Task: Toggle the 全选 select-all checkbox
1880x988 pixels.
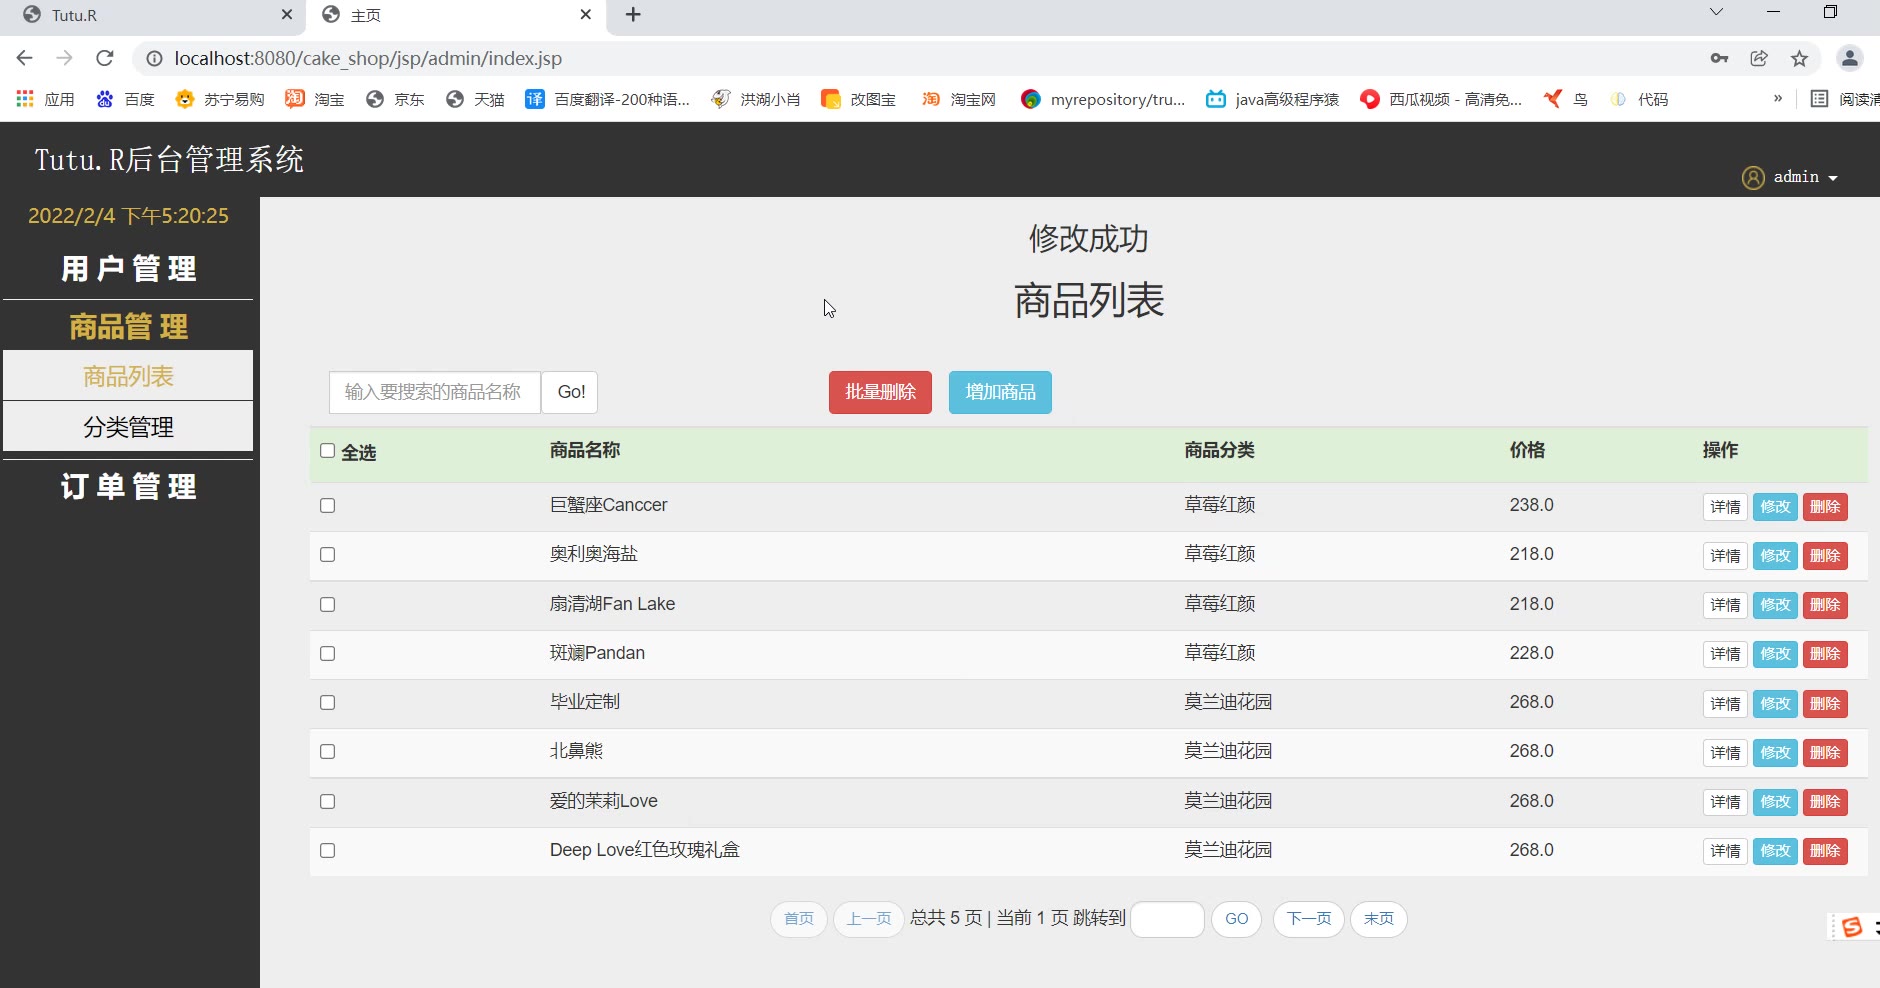Action: 327,451
